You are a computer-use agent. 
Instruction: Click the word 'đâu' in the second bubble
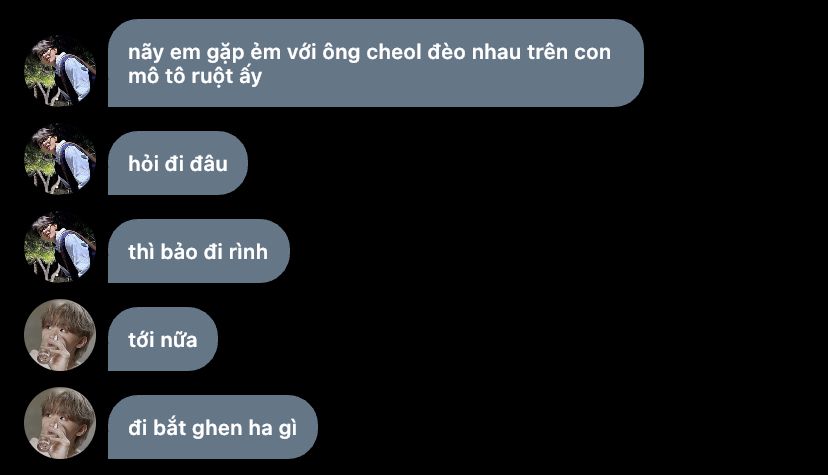pyautogui.click(x=209, y=164)
